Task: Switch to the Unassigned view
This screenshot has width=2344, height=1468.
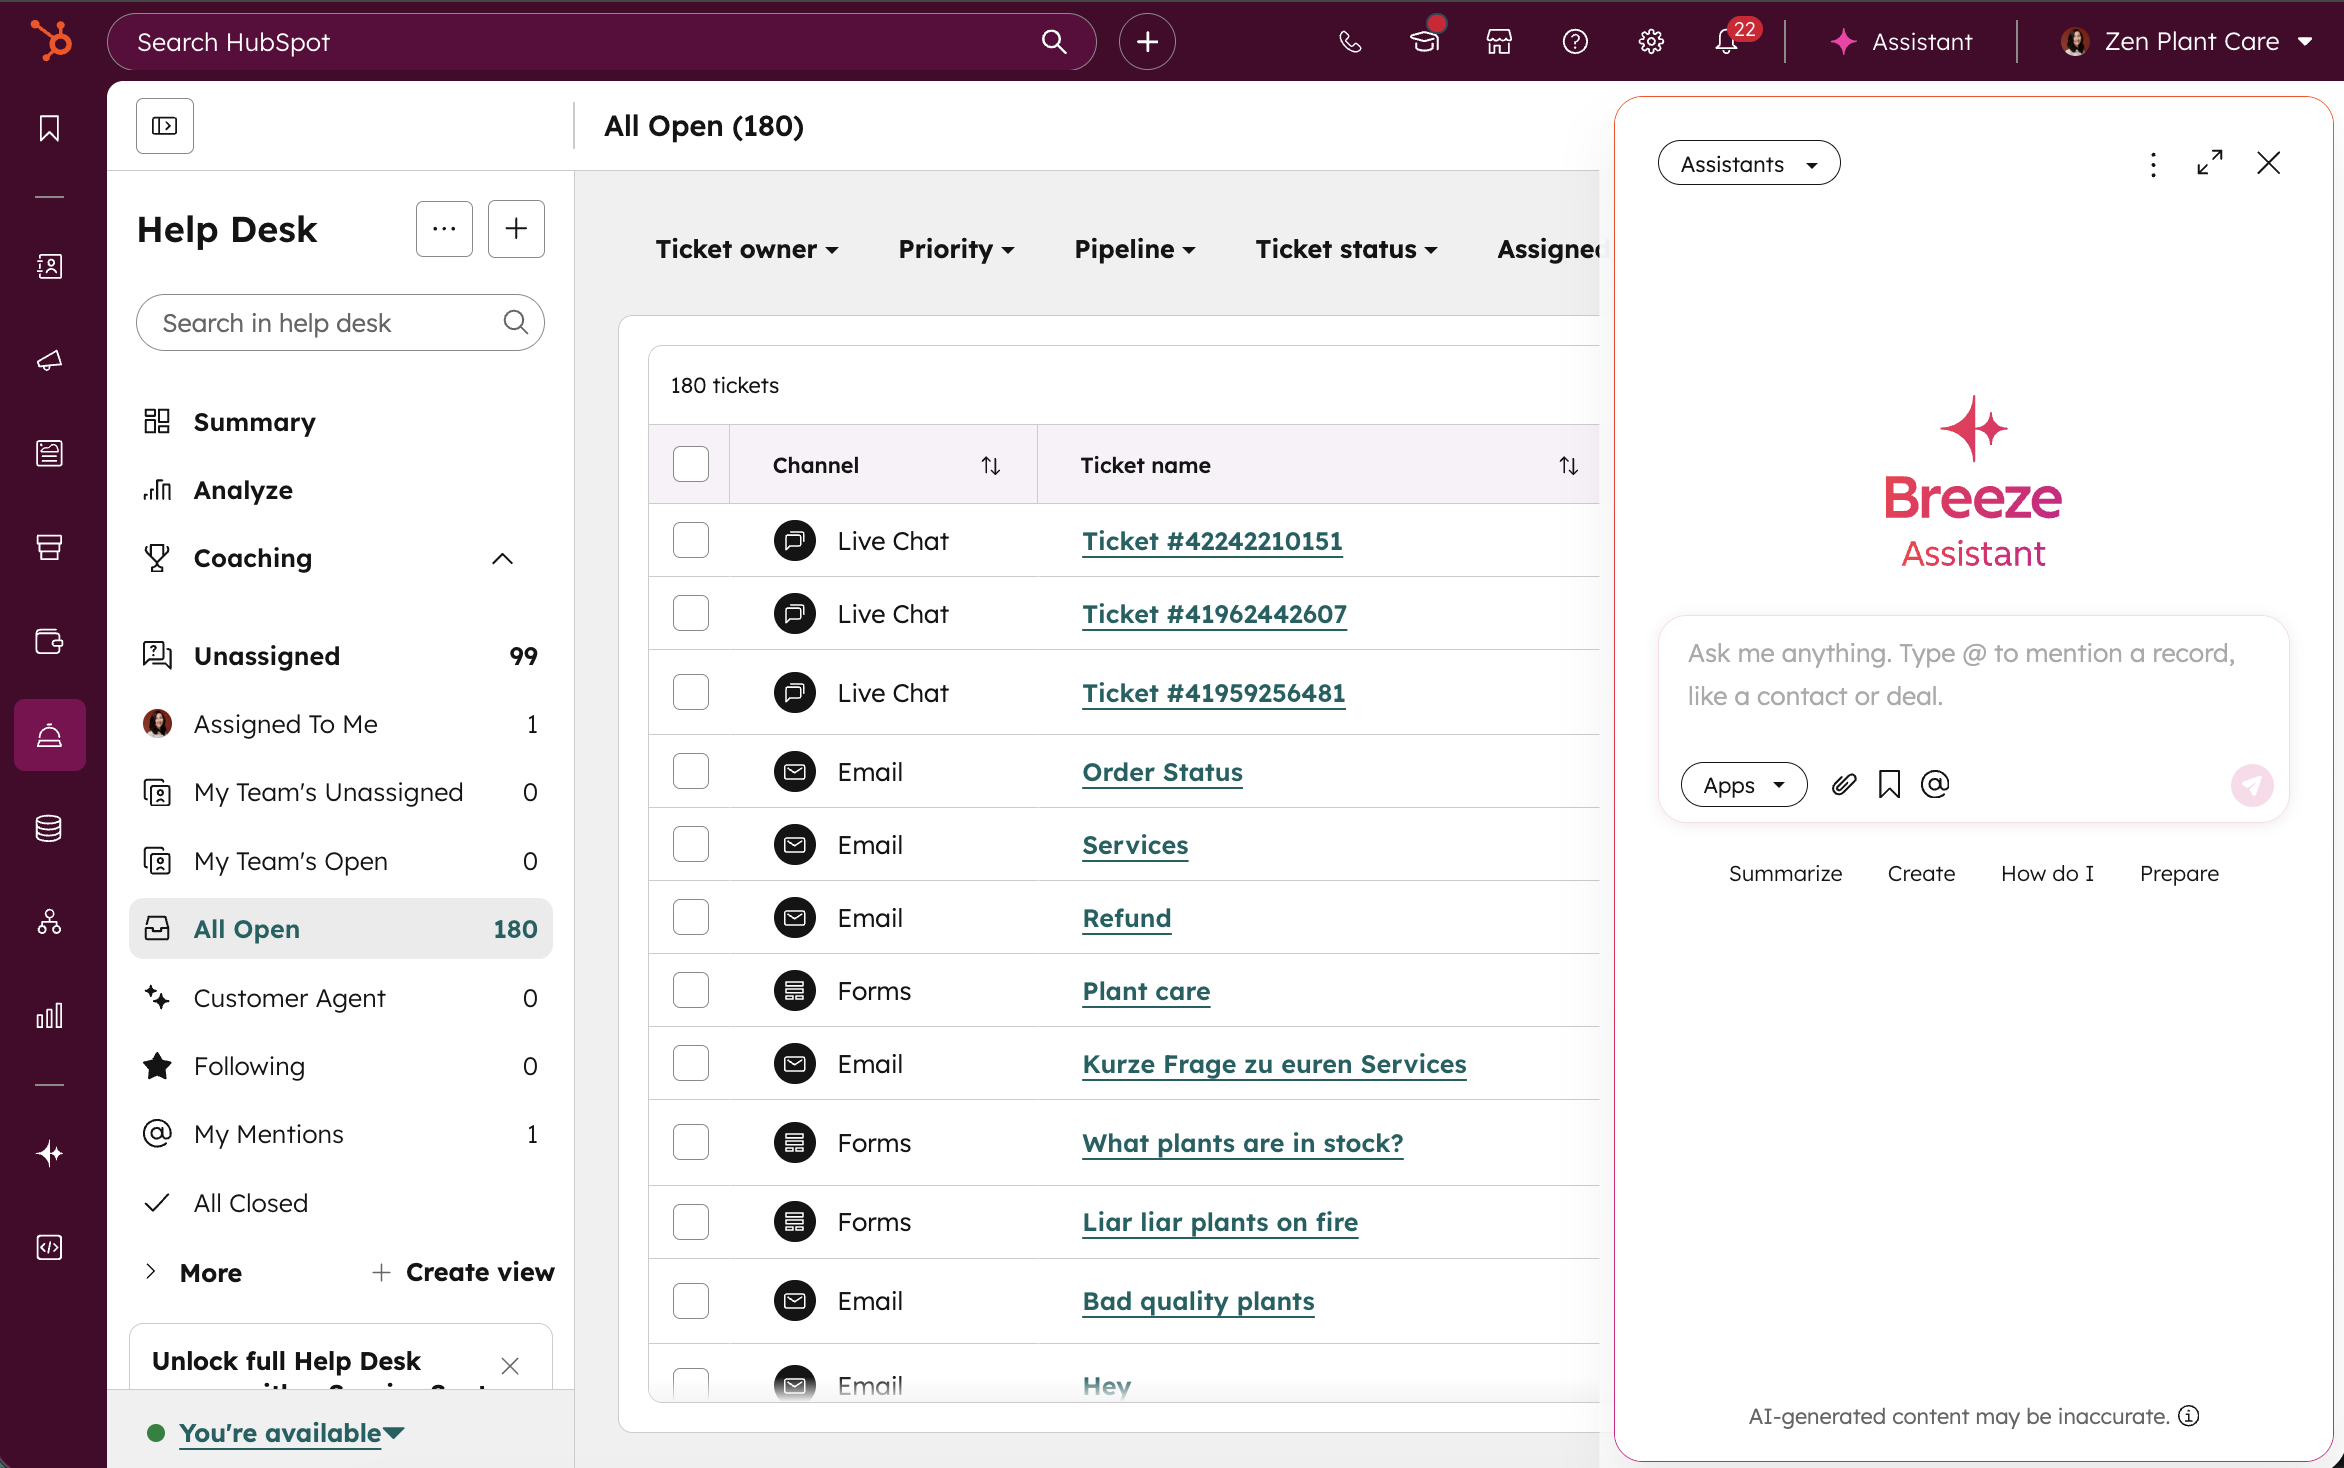Action: point(267,656)
